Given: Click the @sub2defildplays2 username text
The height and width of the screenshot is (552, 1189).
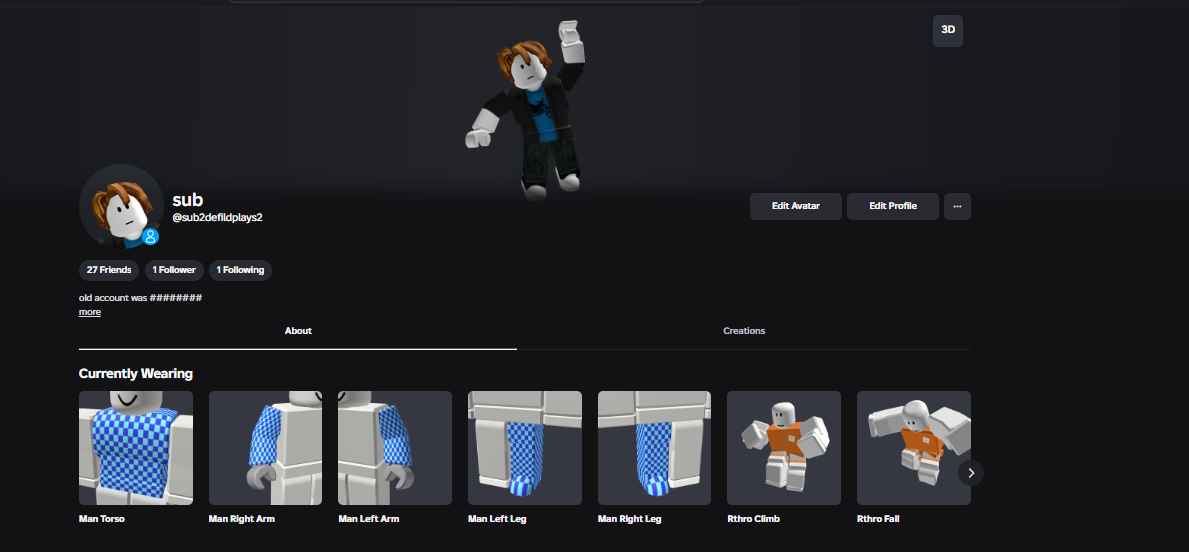Looking at the screenshot, I should click(x=218, y=218).
